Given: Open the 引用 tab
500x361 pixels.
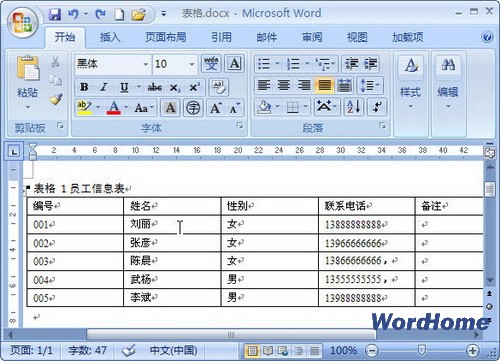Looking at the screenshot, I should pos(221,37).
